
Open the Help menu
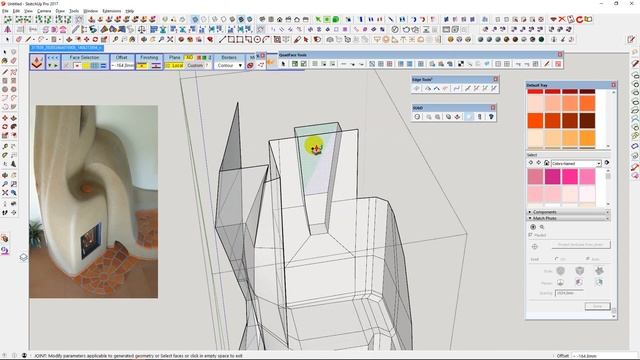[x=129, y=11]
